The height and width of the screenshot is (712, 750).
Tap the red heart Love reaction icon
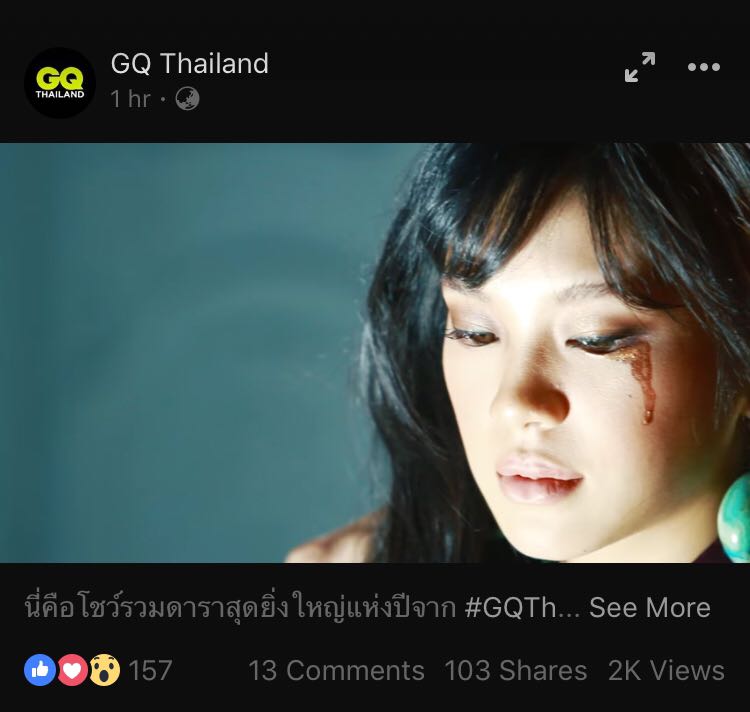72,670
